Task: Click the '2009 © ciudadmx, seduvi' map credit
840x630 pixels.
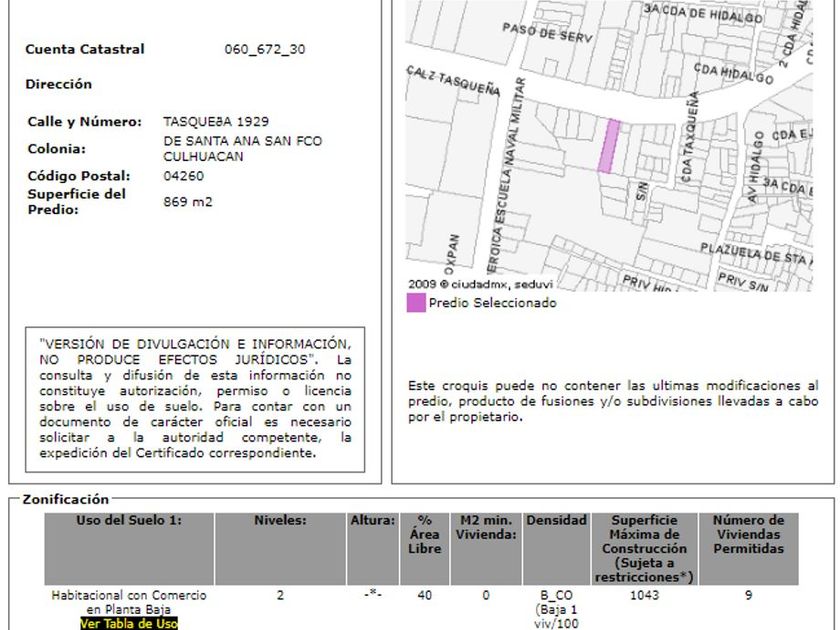Action: [481, 284]
